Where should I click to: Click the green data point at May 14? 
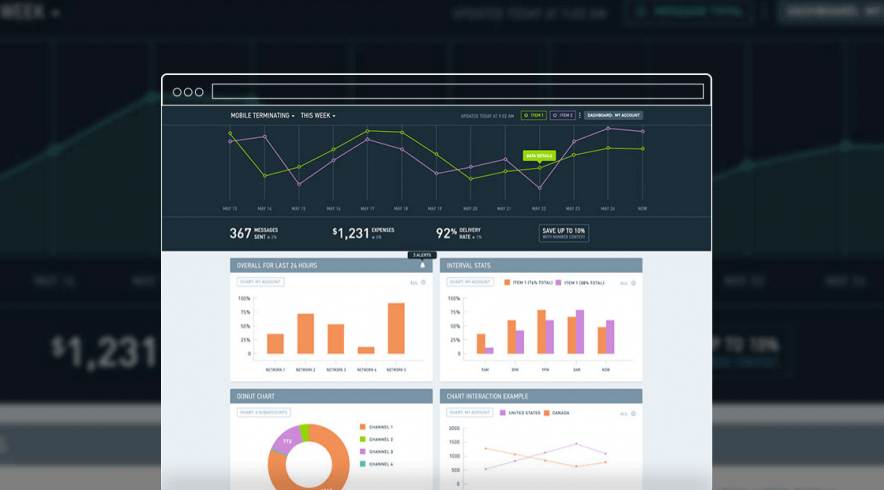[264, 176]
